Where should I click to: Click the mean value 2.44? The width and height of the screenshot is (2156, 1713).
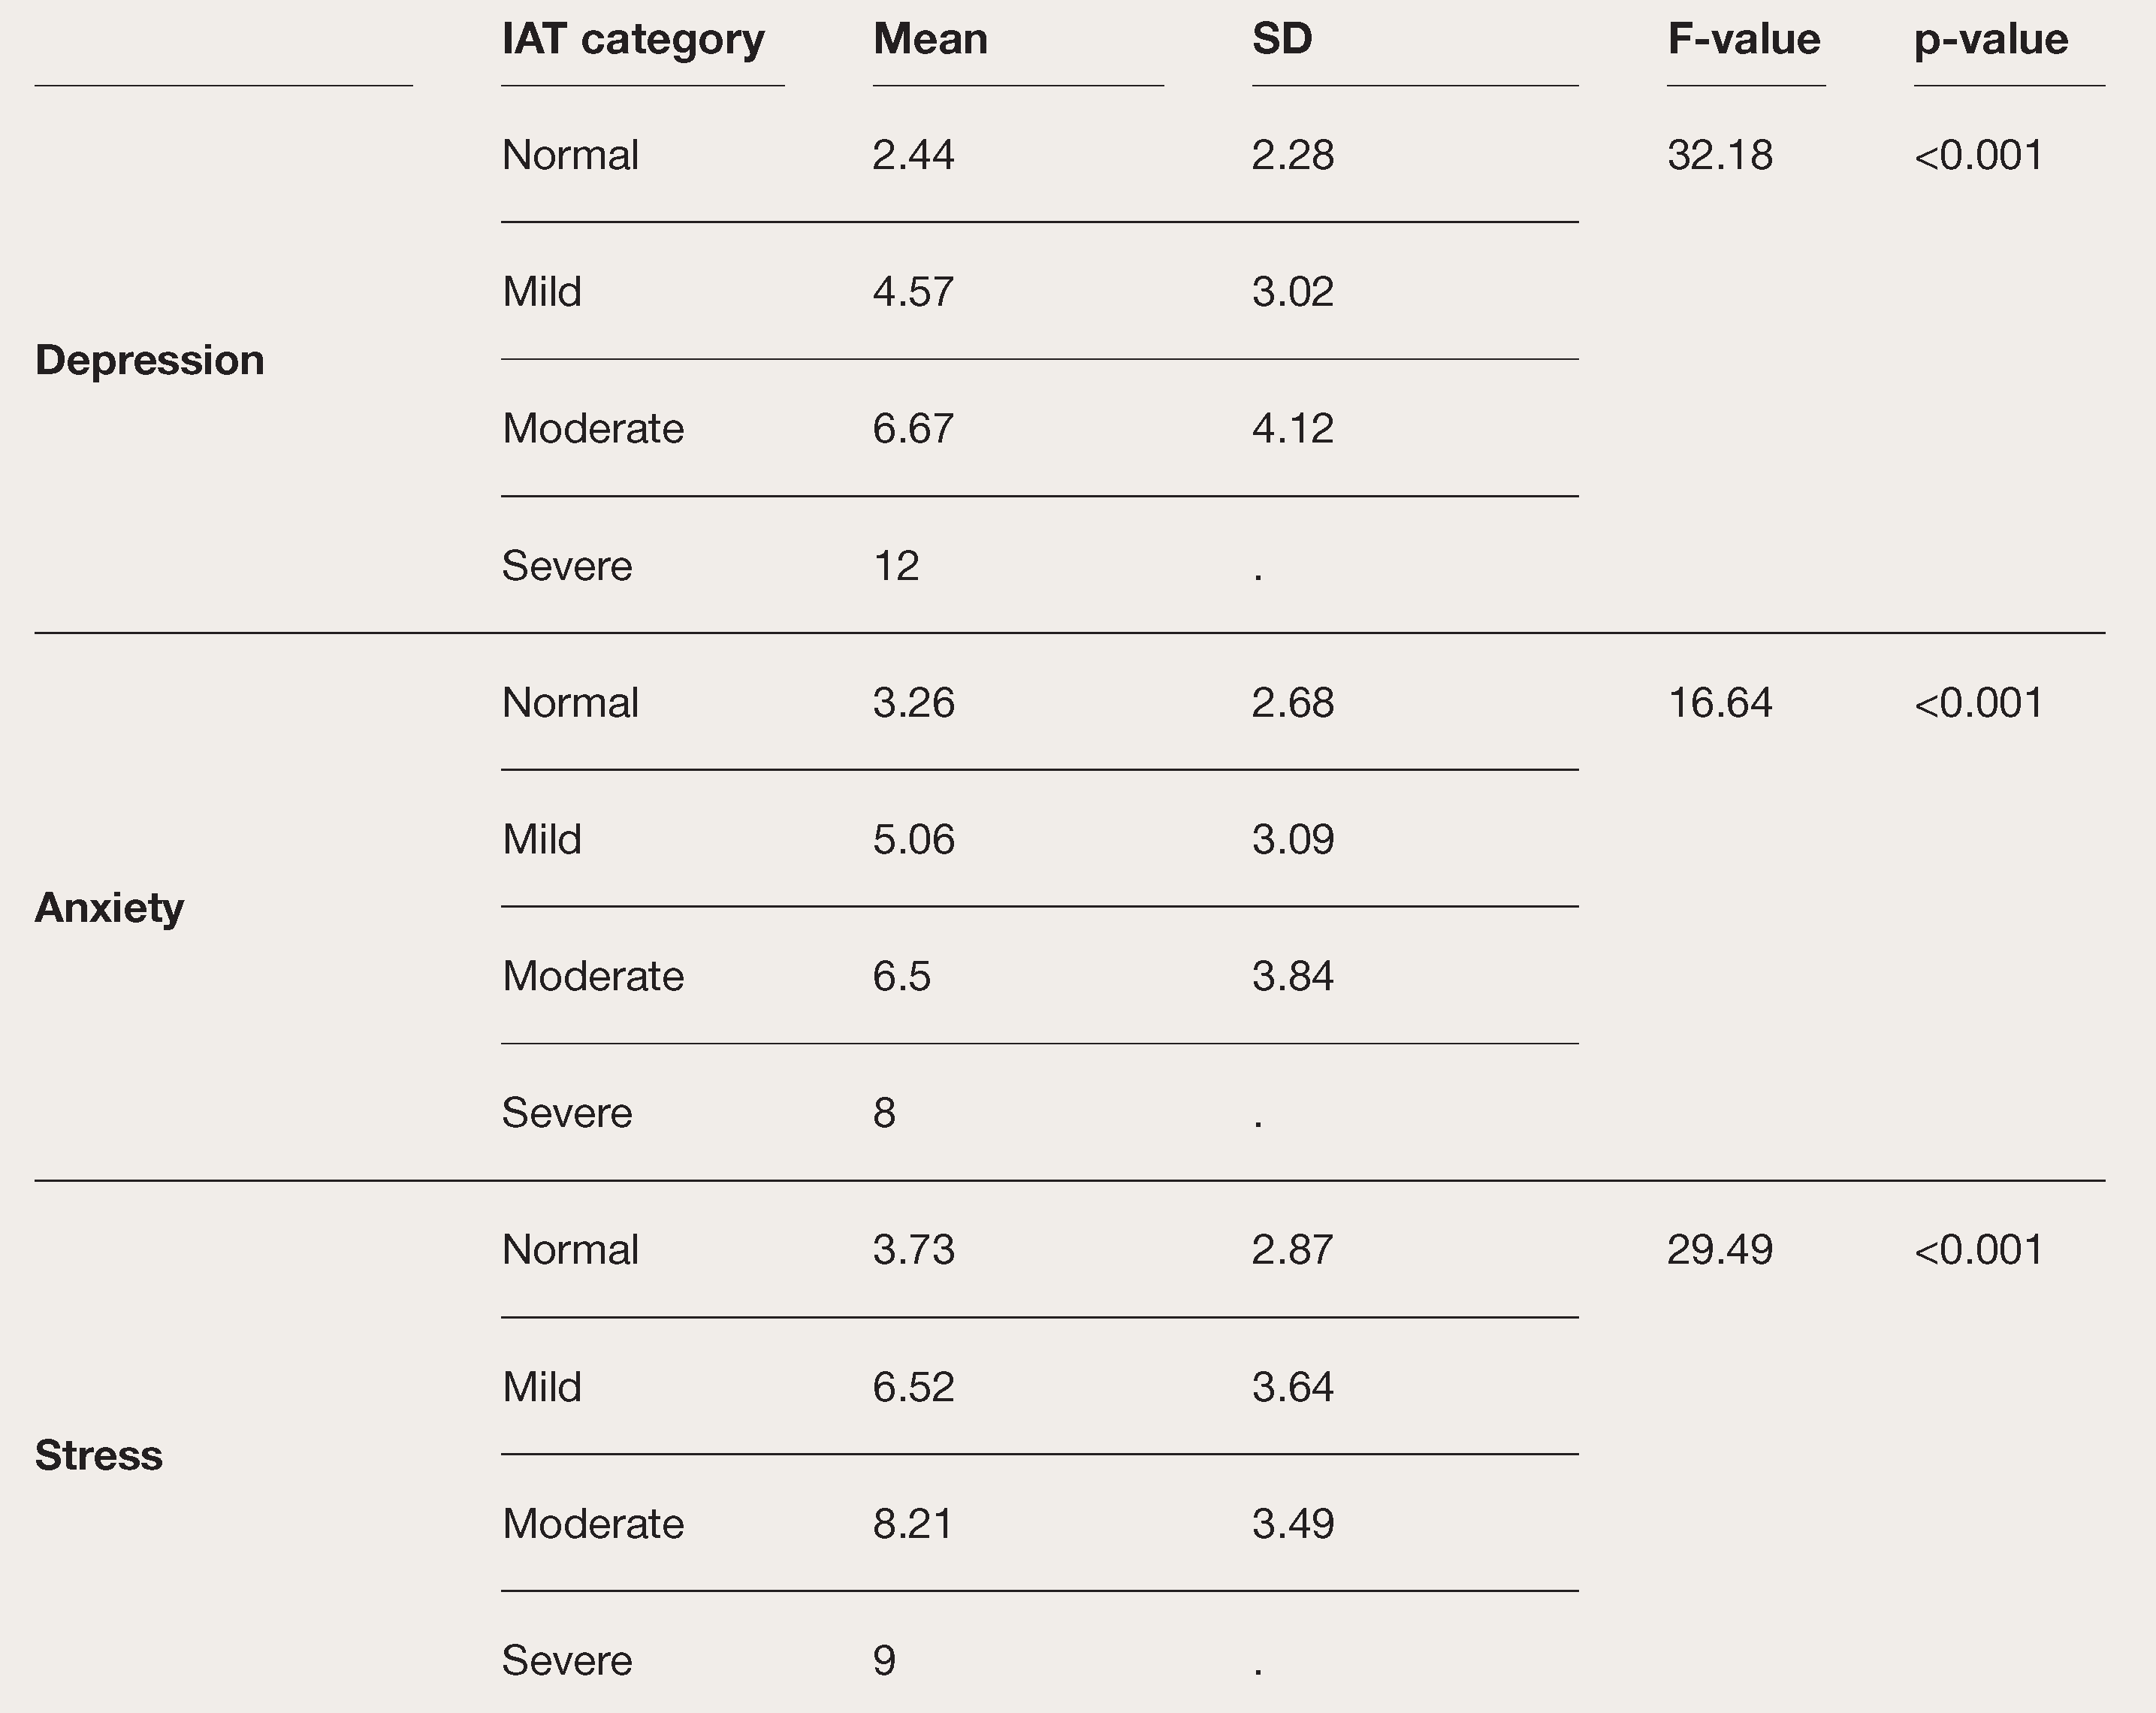[914, 155]
